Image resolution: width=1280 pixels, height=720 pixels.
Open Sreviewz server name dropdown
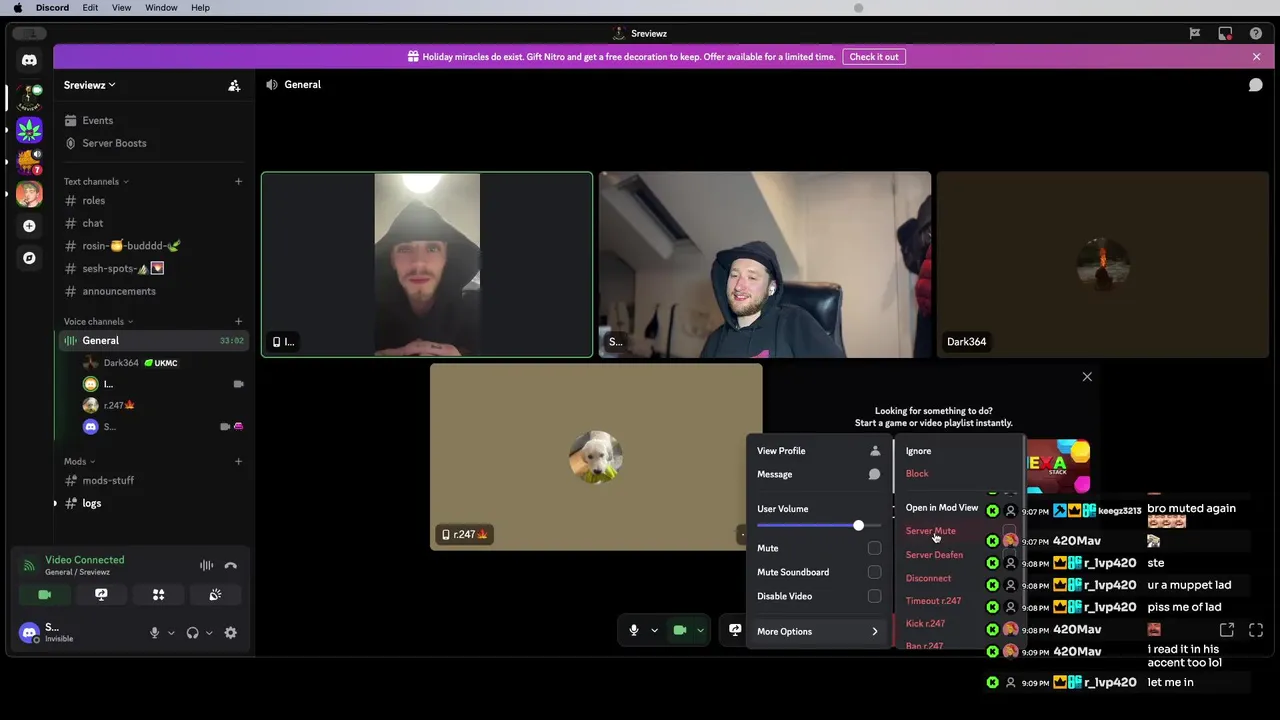[90, 85]
